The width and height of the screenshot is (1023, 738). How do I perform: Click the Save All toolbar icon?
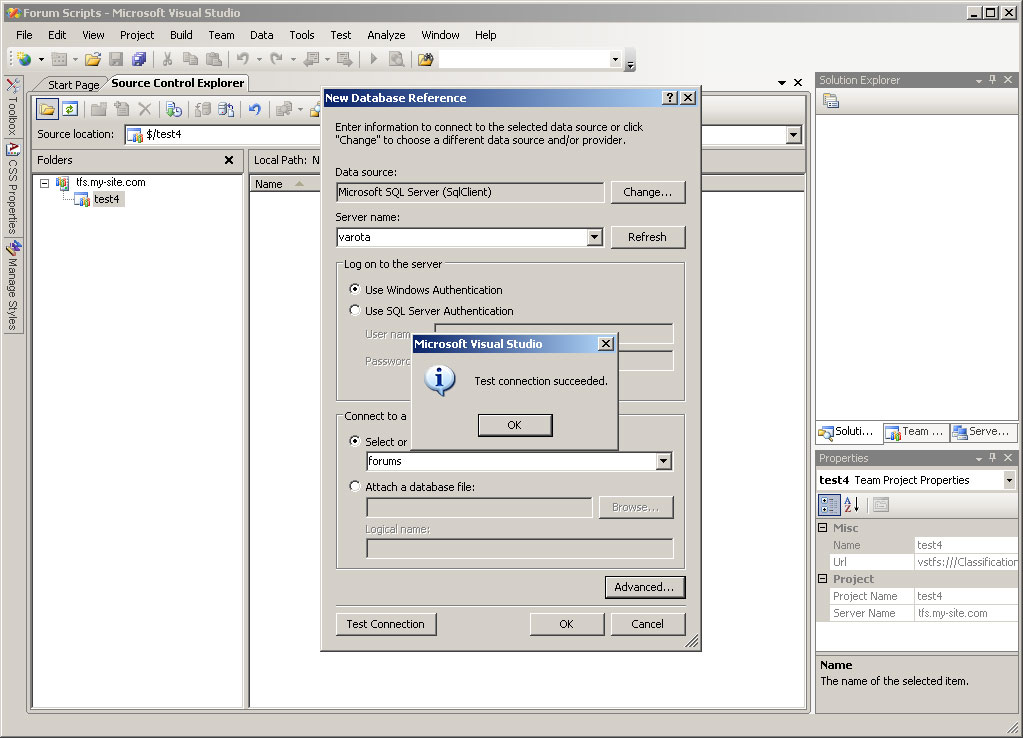(139, 59)
